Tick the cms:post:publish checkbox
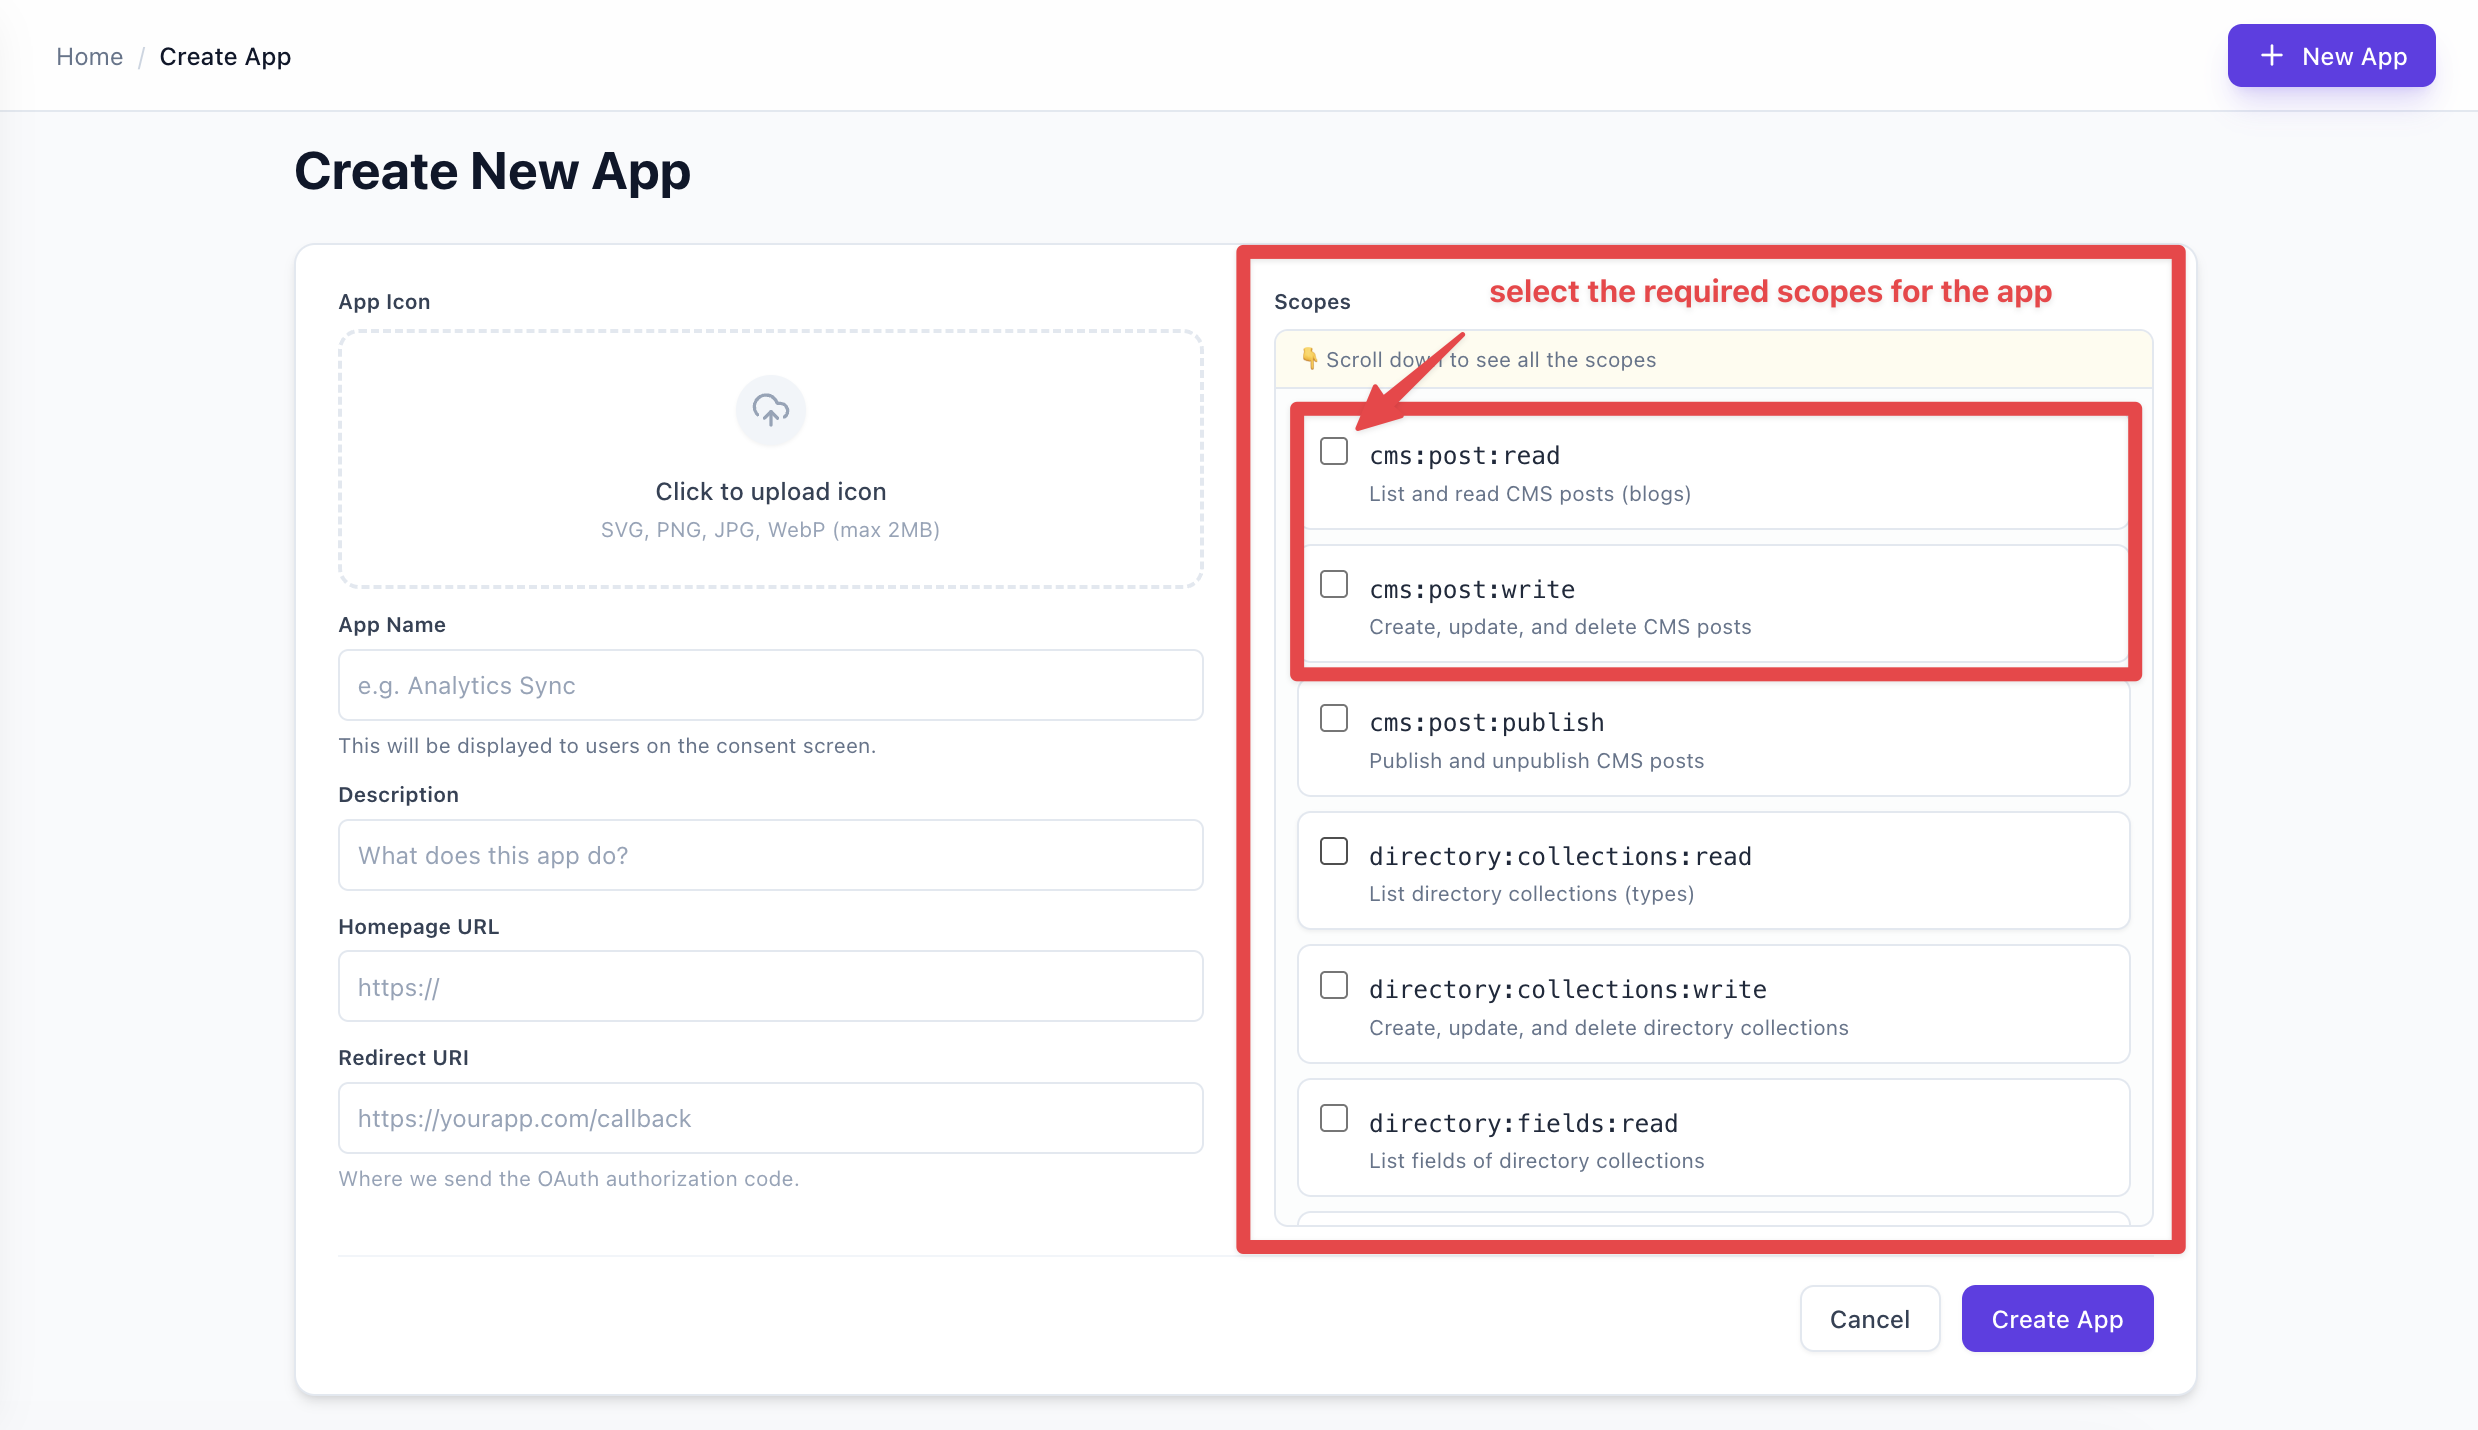Viewport: 2478px width, 1430px height. (1333, 719)
